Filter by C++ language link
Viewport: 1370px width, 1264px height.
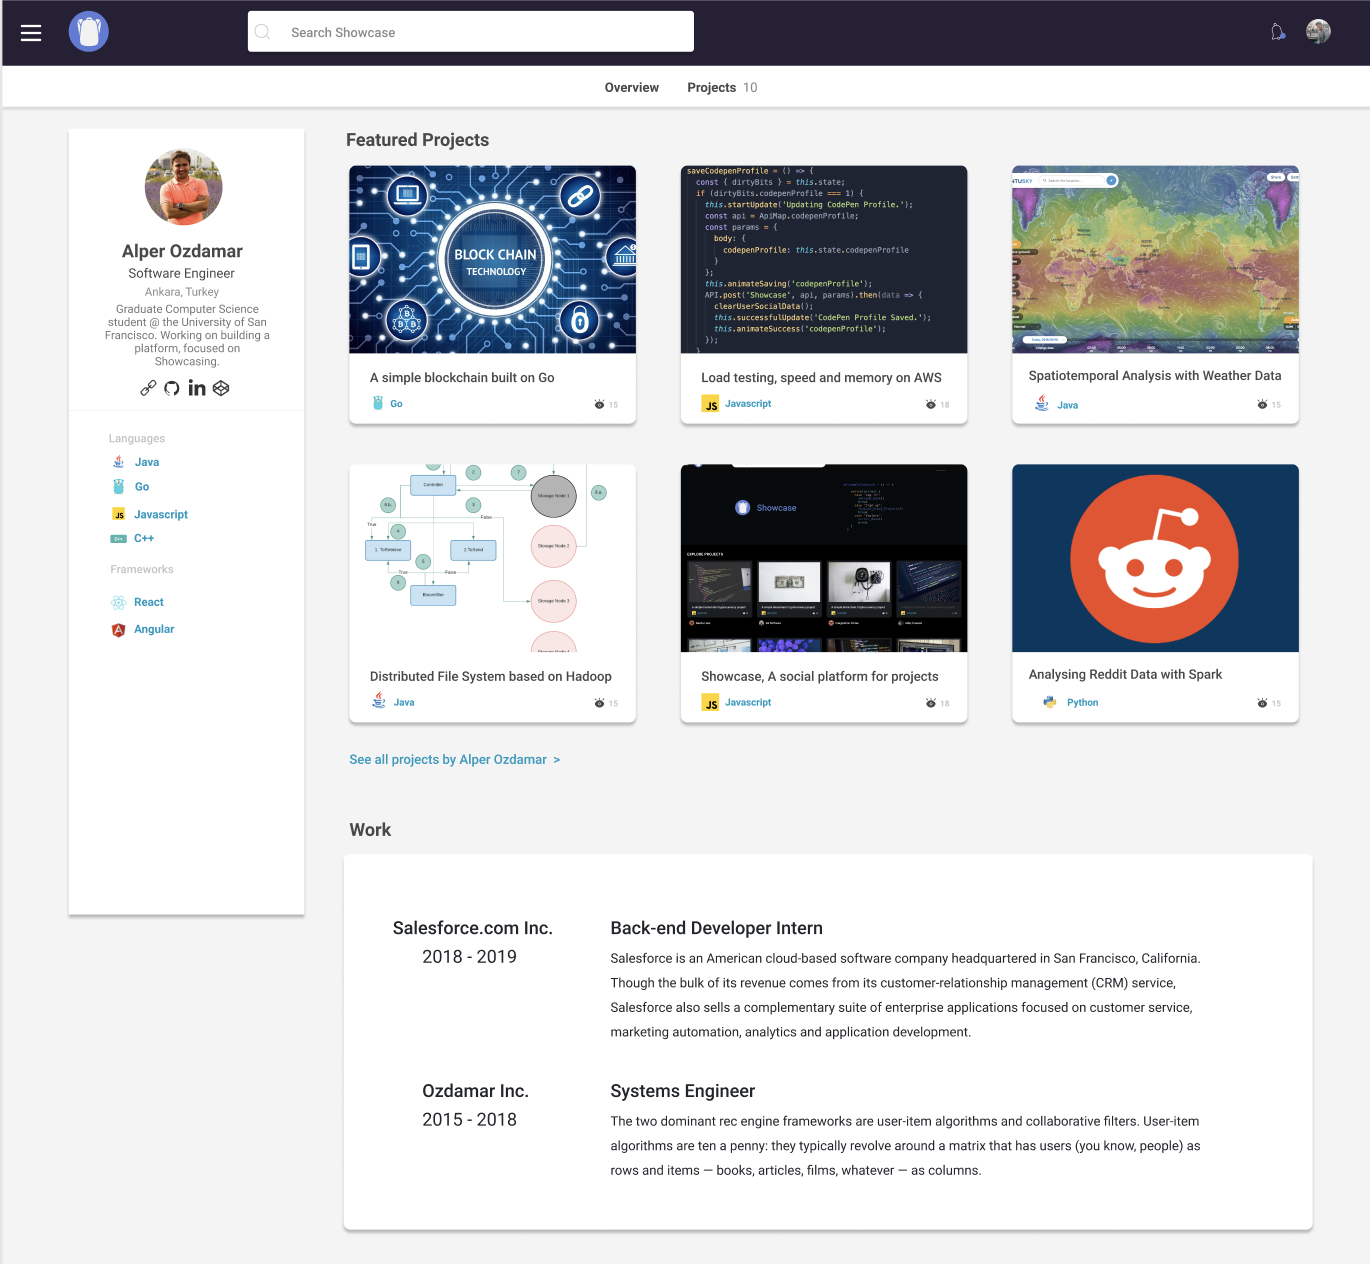(144, 538)
